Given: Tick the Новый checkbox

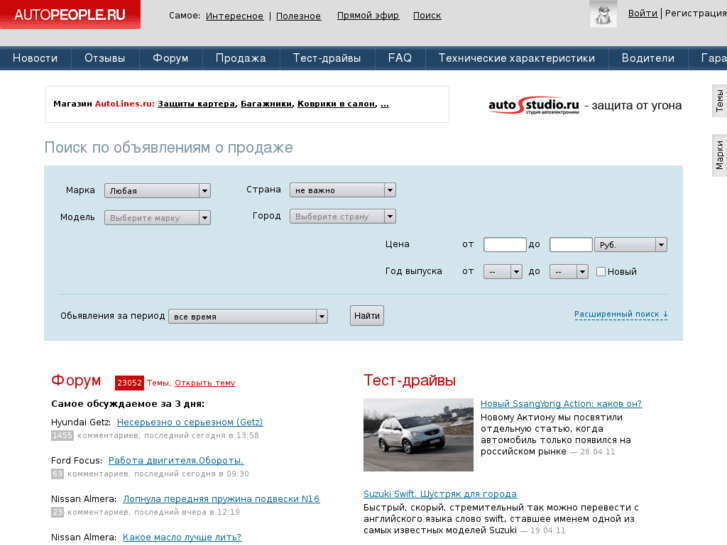Looking at the screenshot, I should 600,271.
